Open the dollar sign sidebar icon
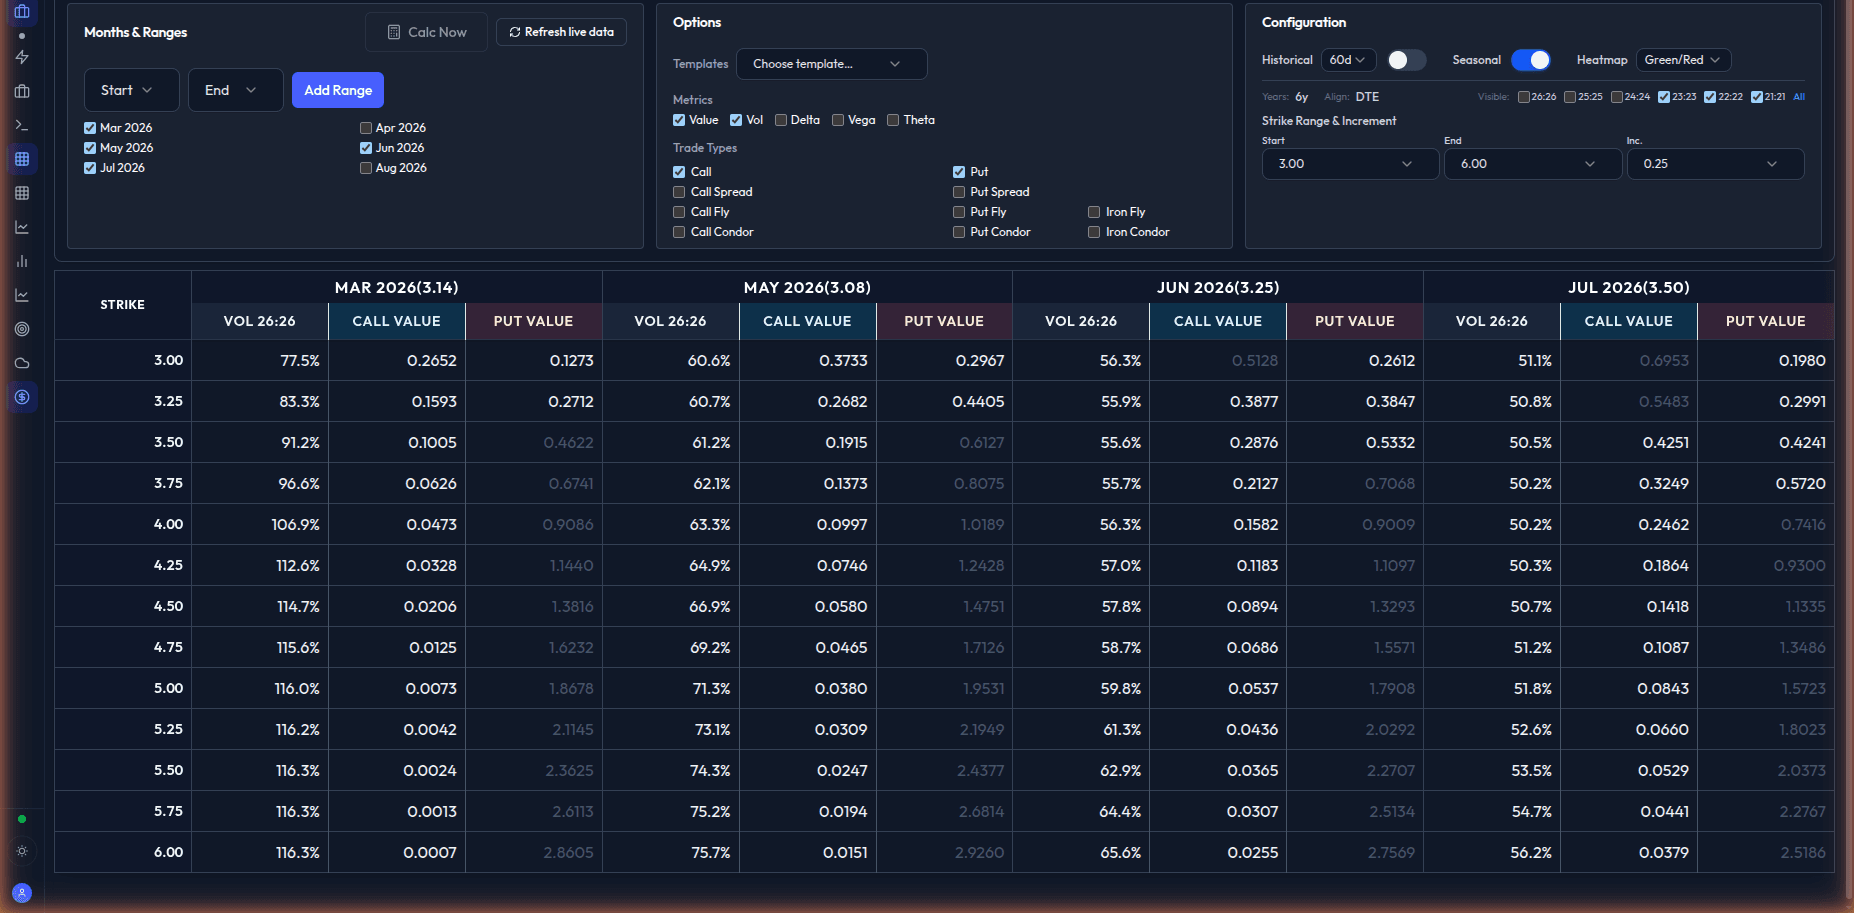This screenshot has width=1854, height=913. (22, 396)
